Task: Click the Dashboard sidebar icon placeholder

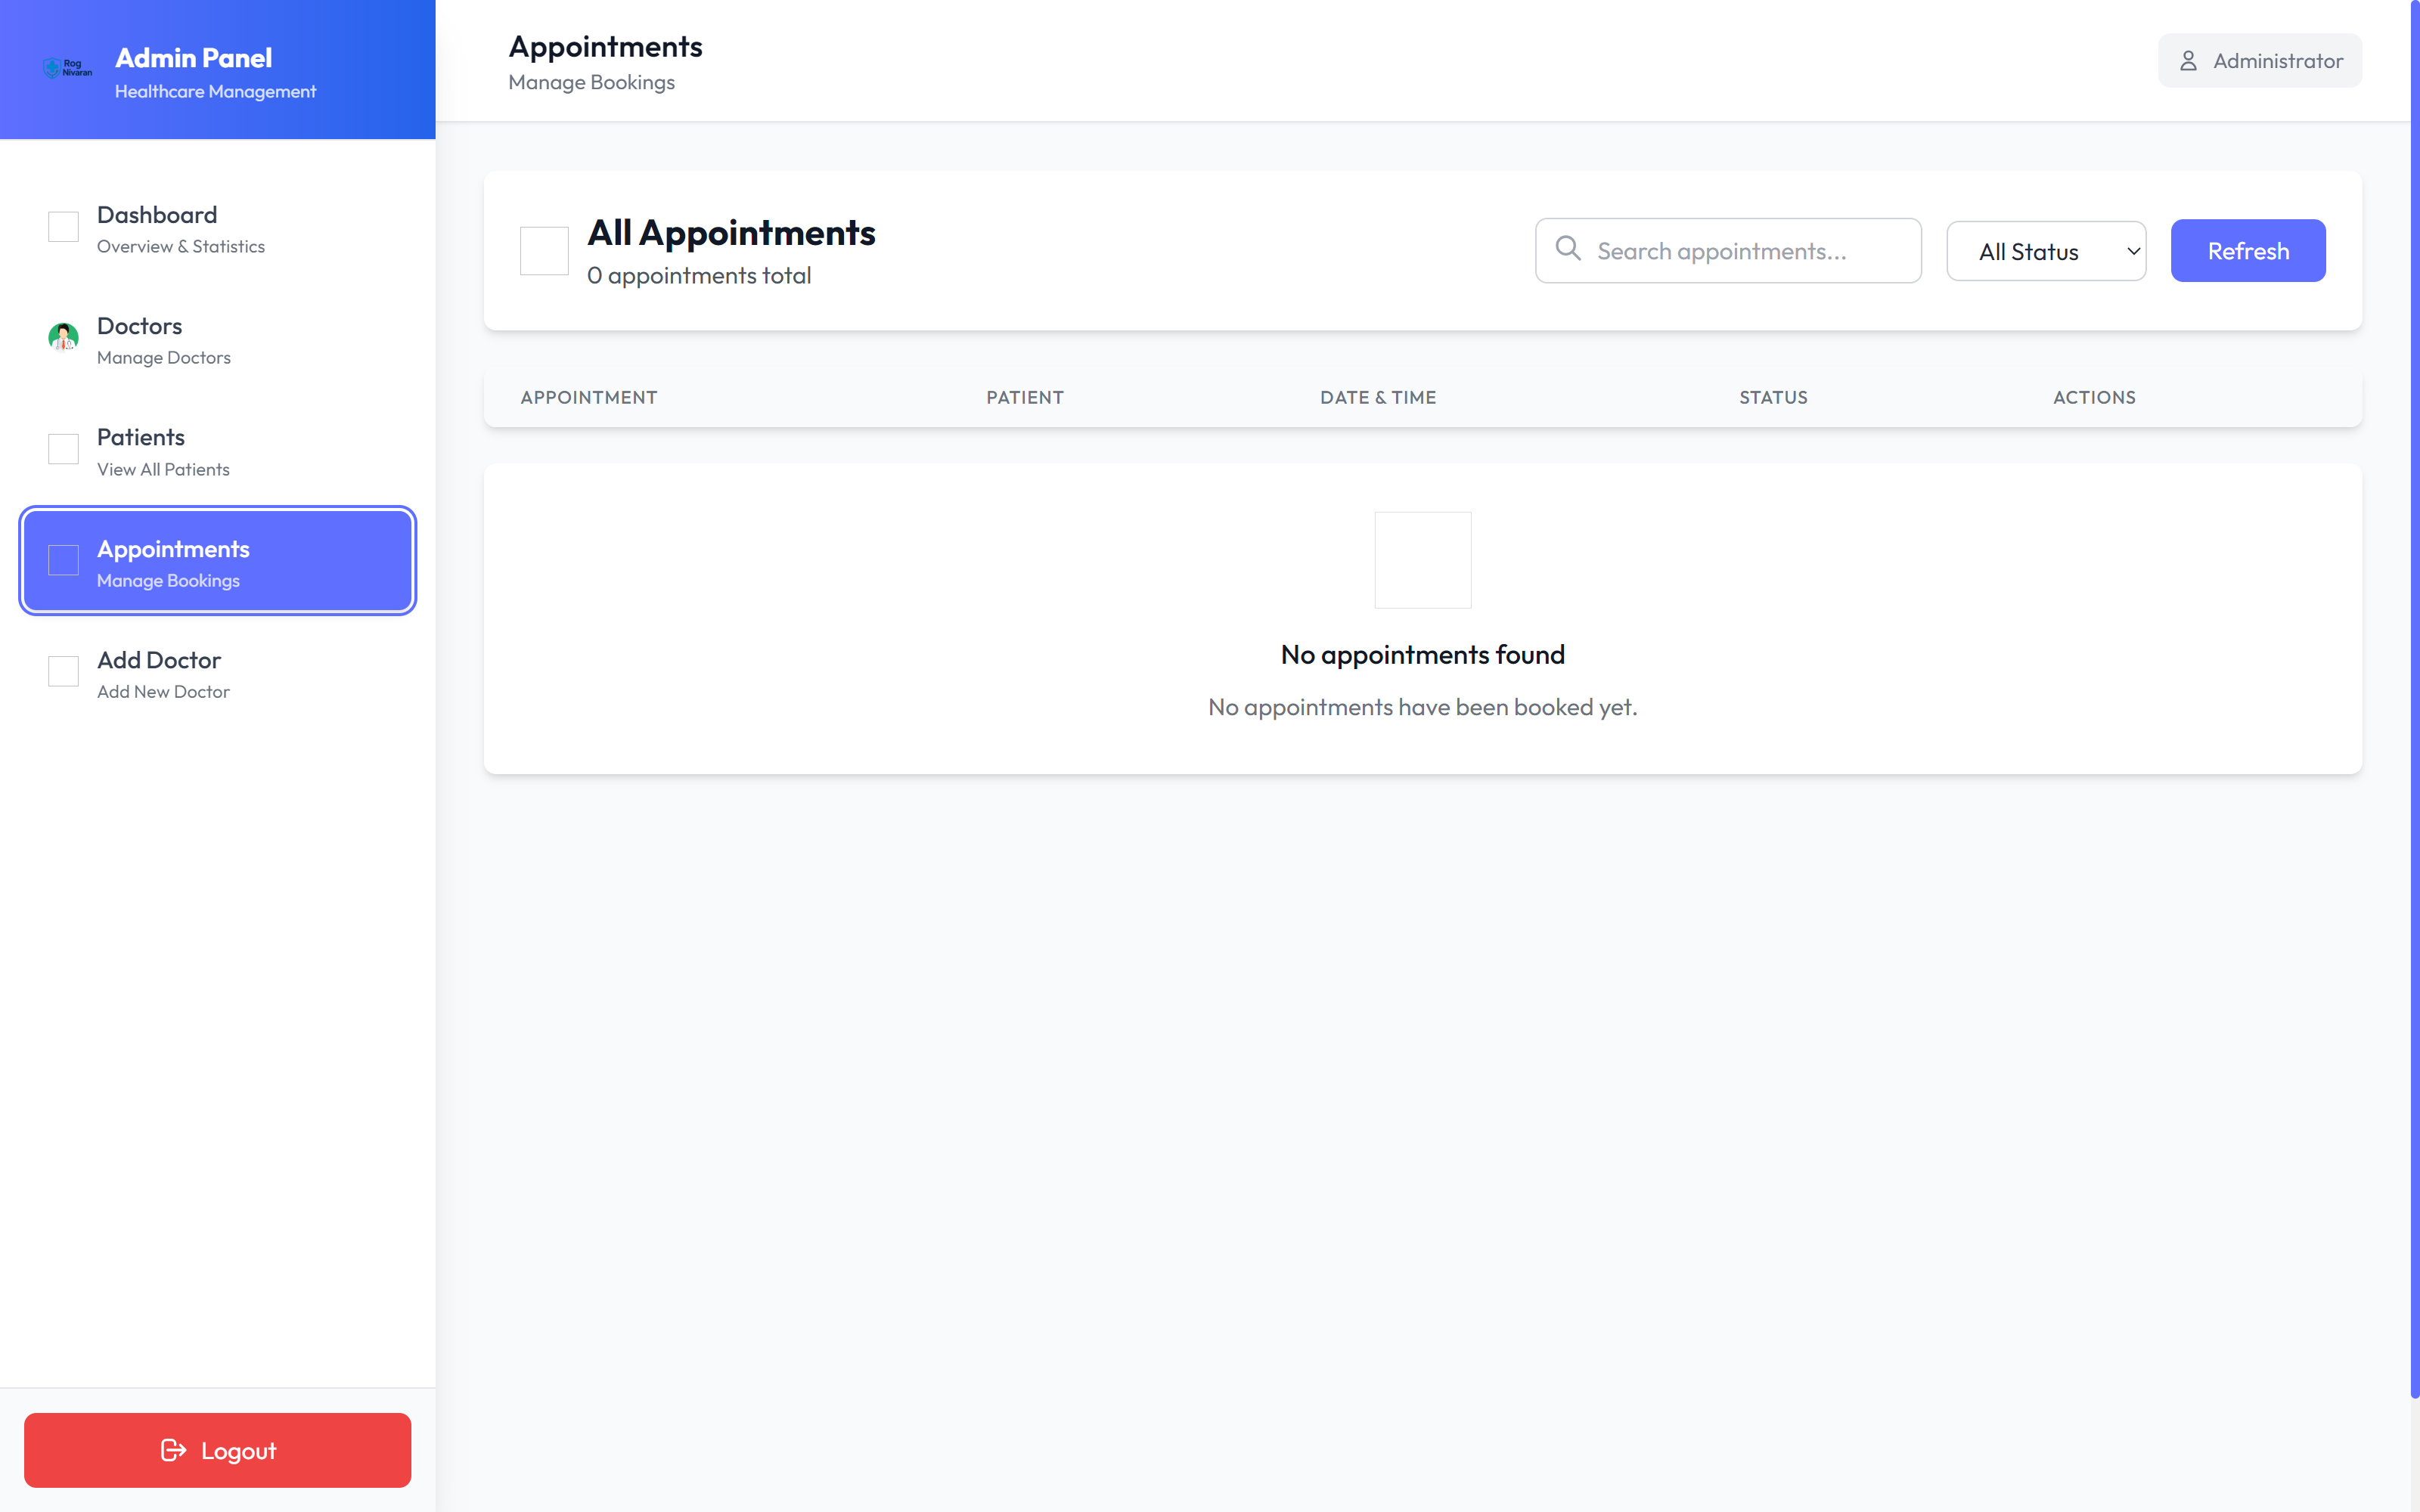Action: 63,227
